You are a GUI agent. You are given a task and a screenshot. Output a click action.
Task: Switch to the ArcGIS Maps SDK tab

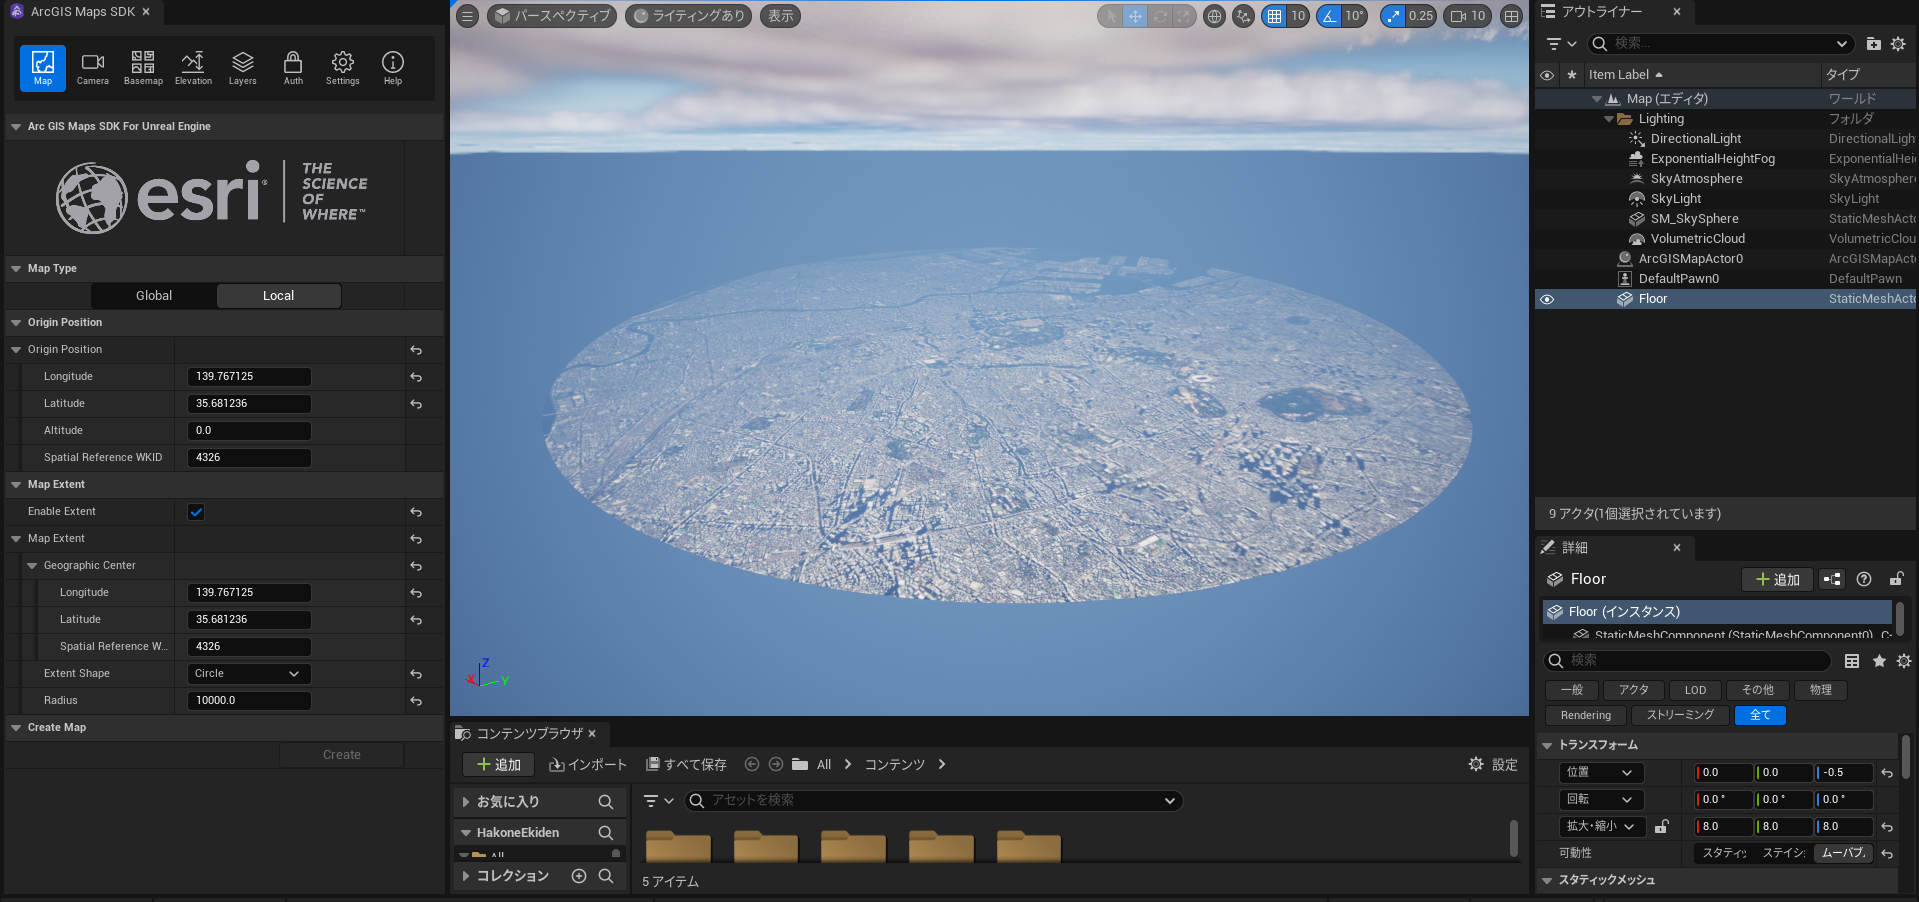point(82,12)
